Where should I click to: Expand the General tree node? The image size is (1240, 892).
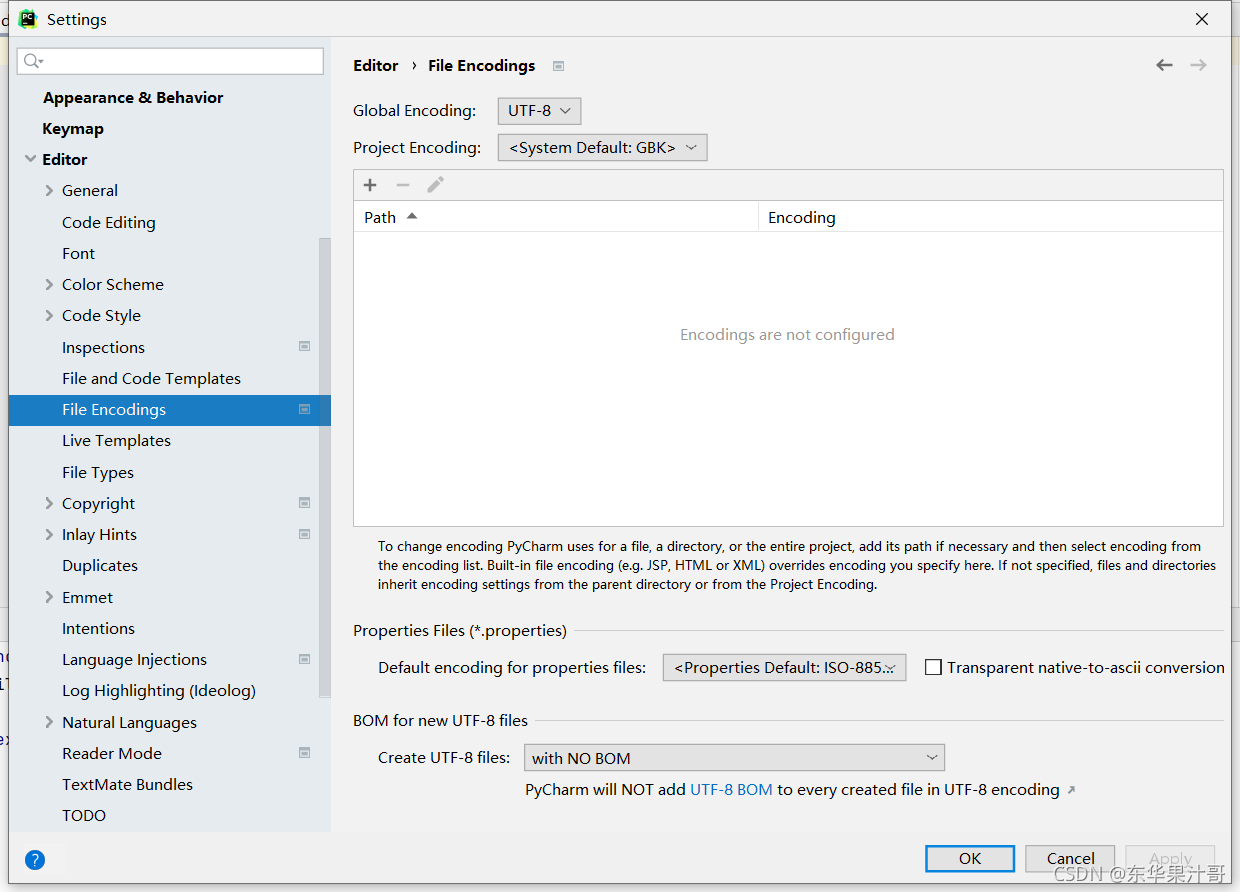49,190
